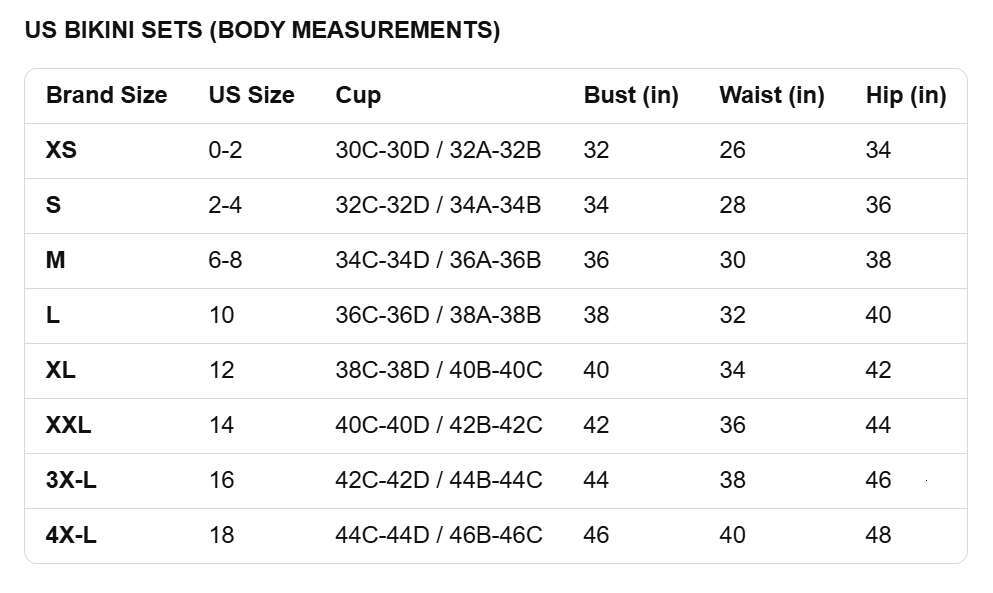Click the hip value in the 4X-L row
Image resolution: width=993 pixels, height=593 pixels.
pos(878,535)
